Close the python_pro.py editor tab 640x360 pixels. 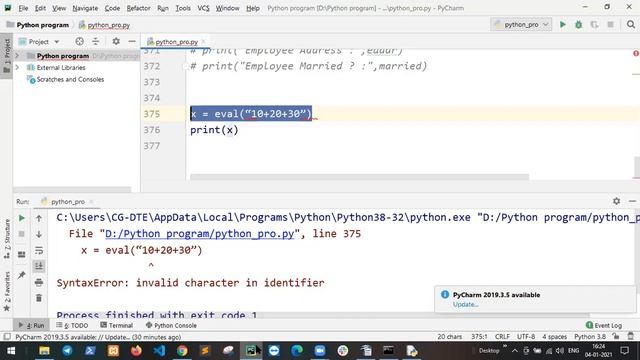pyautogui.click(x=204, y=41)
